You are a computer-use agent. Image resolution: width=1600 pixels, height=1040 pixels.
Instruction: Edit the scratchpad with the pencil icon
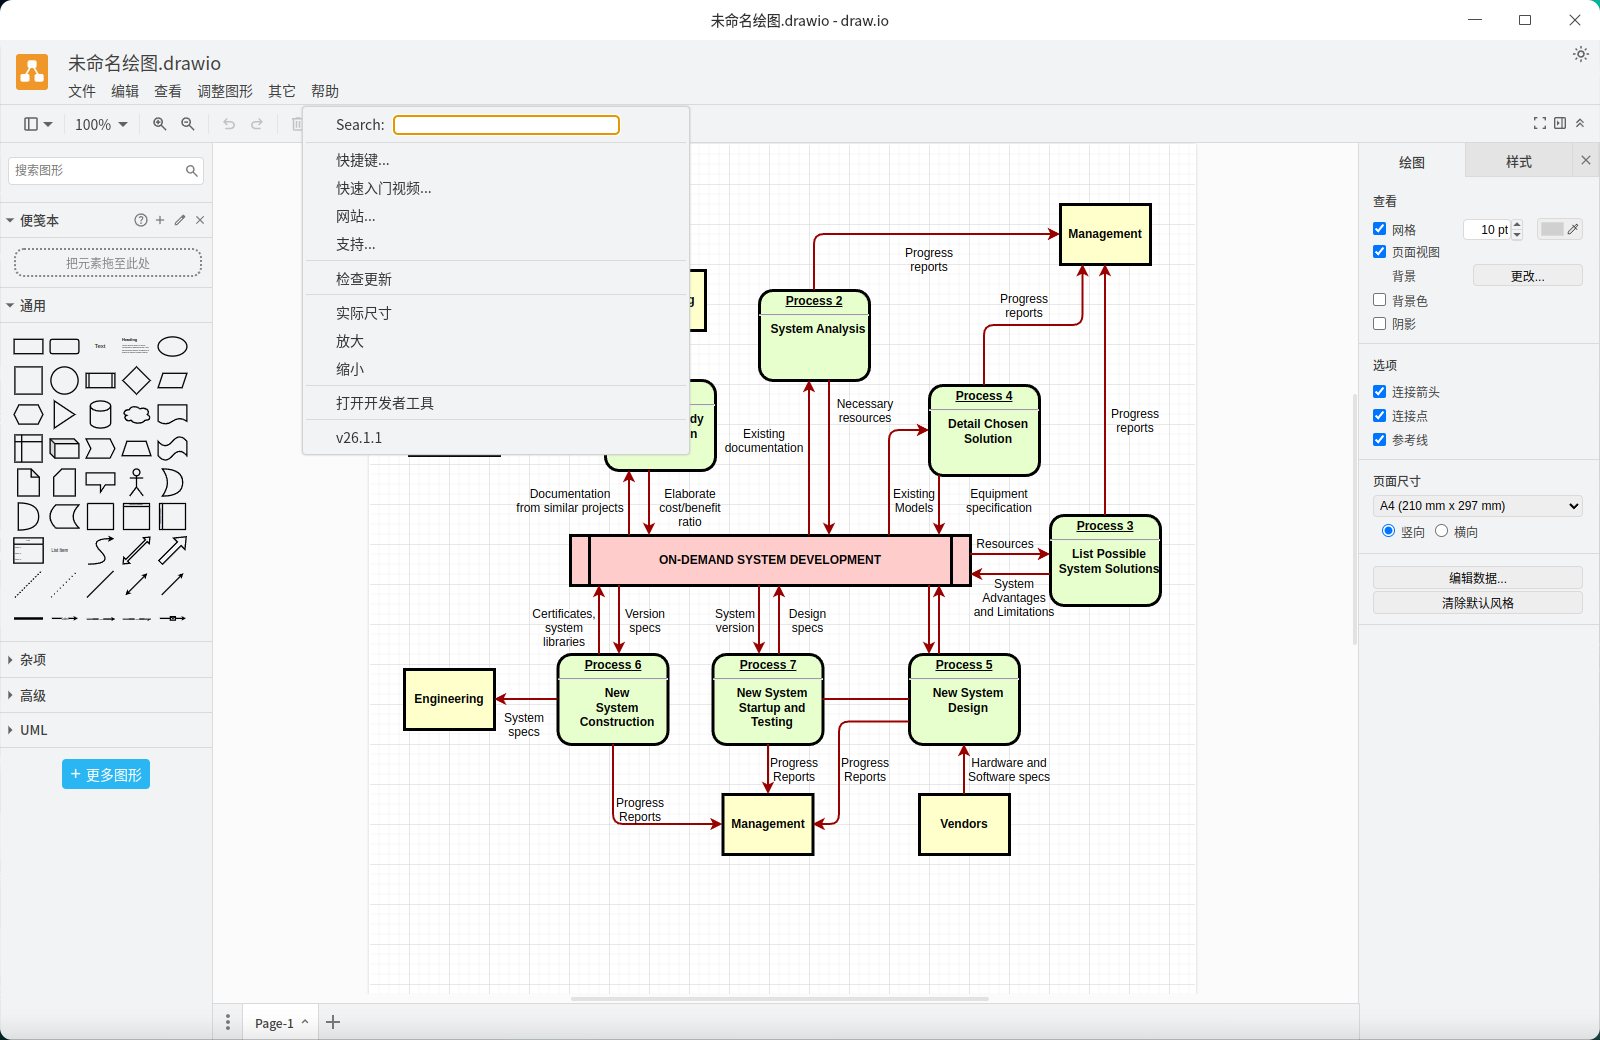[x=180, y=220]
